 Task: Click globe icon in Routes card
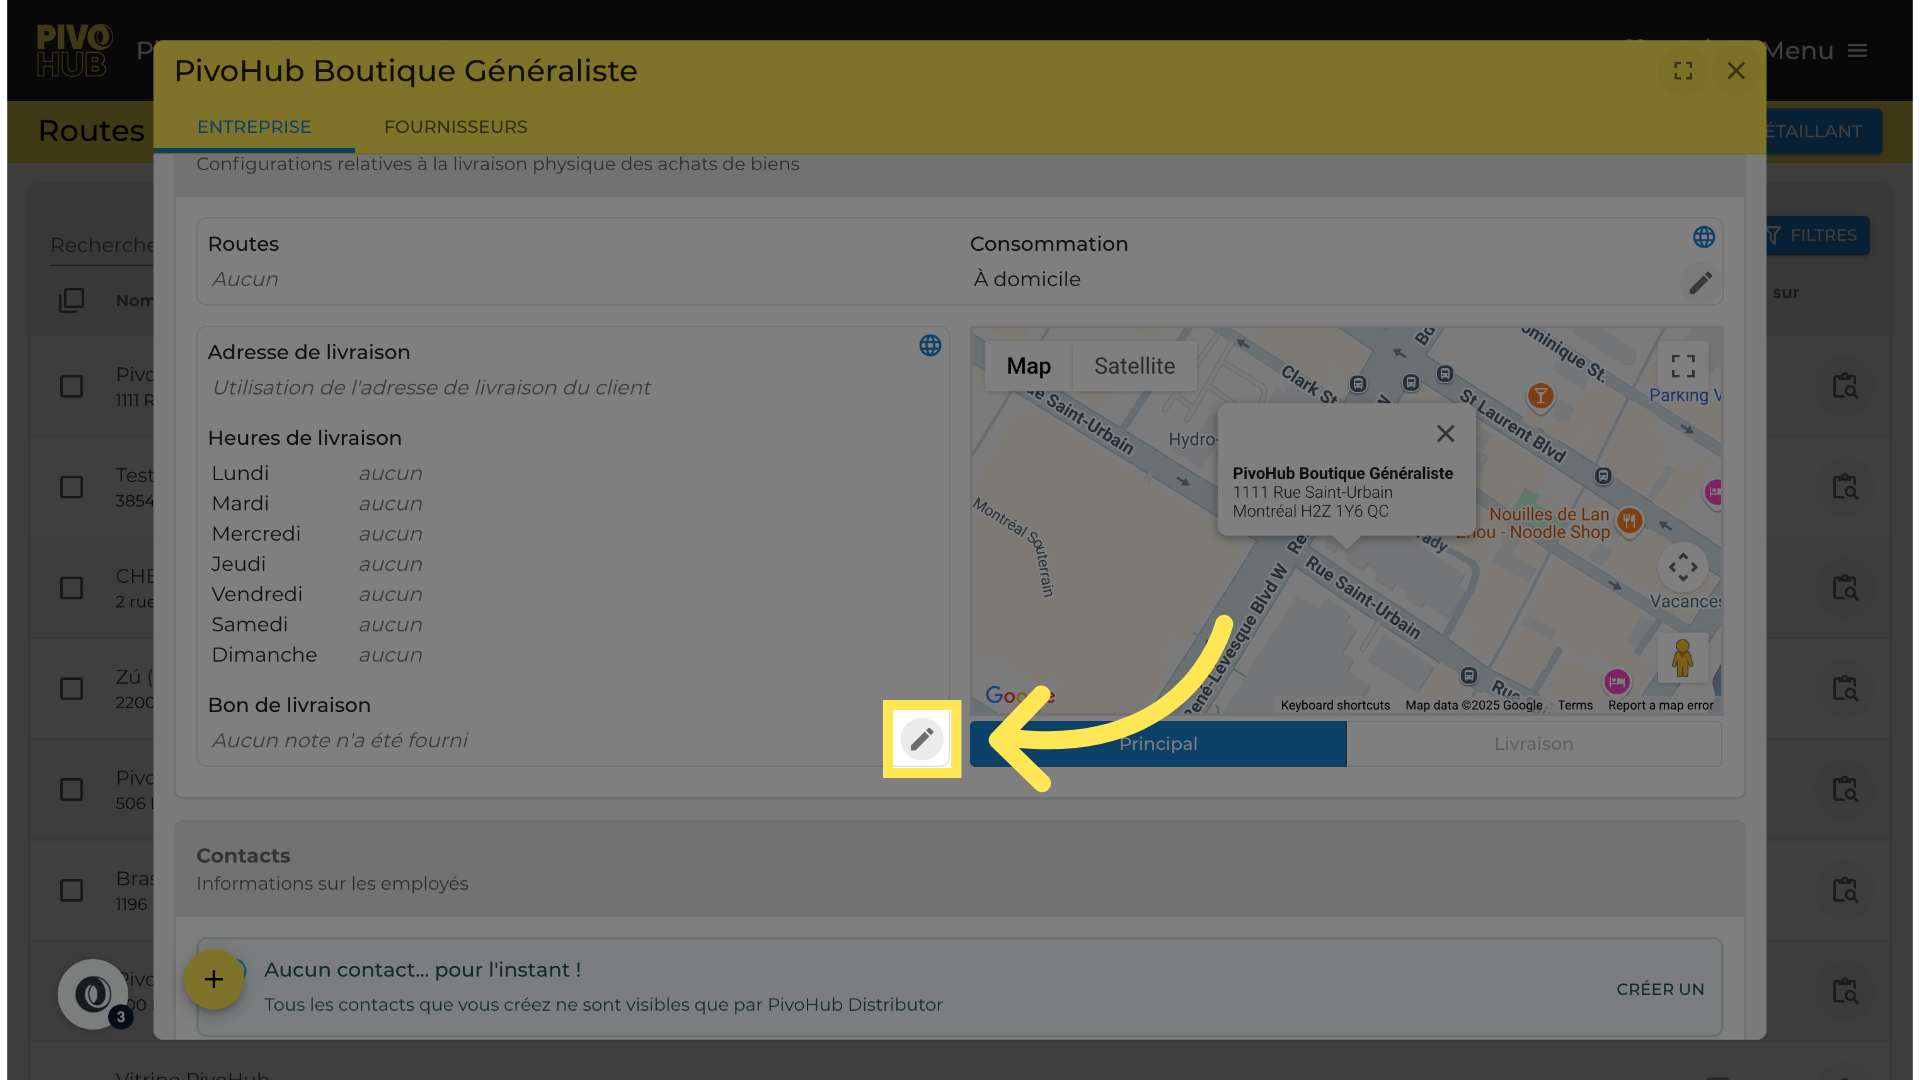[1703, 237]
